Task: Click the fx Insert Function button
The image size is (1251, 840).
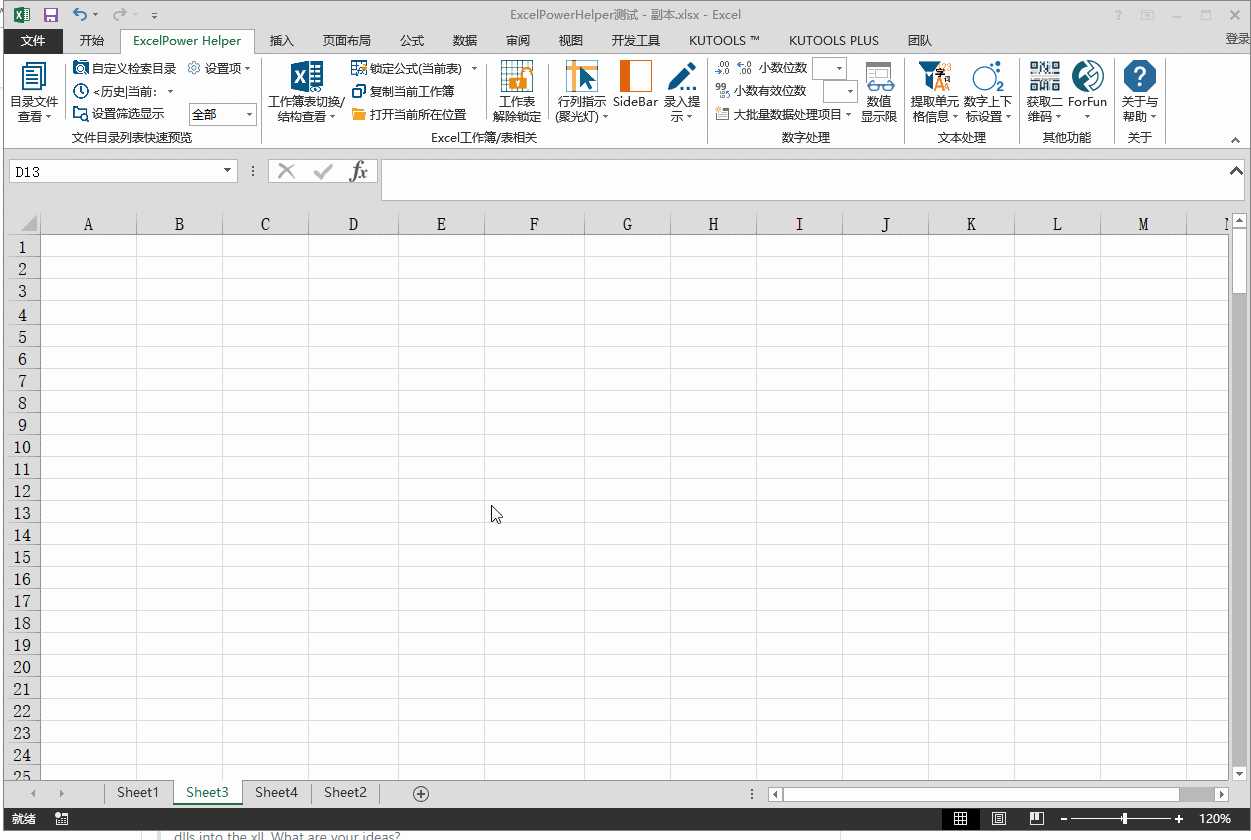Action: pos(358,171)
